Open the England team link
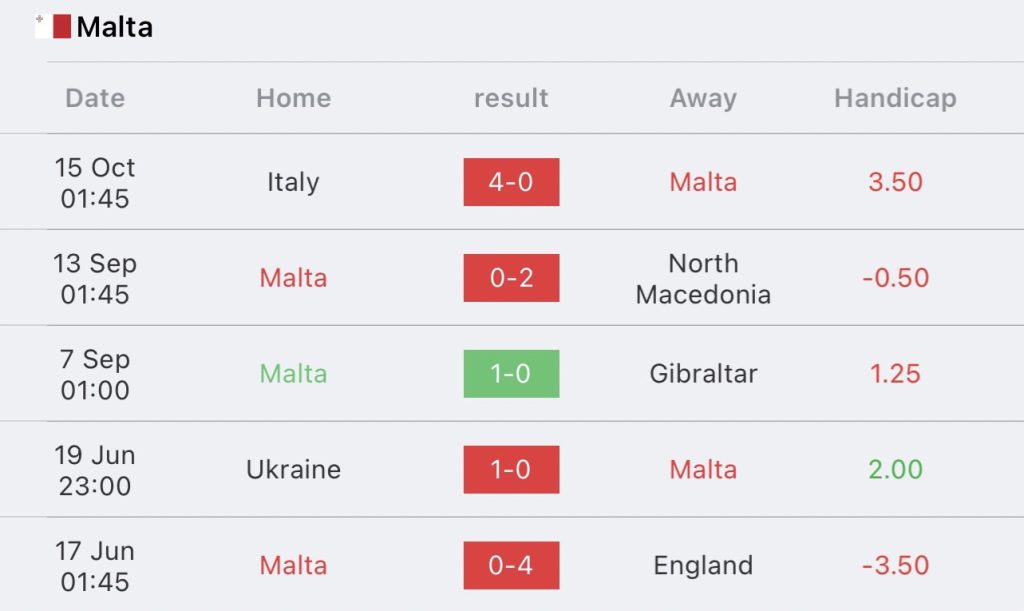This screenshot has width=1024, height=611. [x=703, y=566]
